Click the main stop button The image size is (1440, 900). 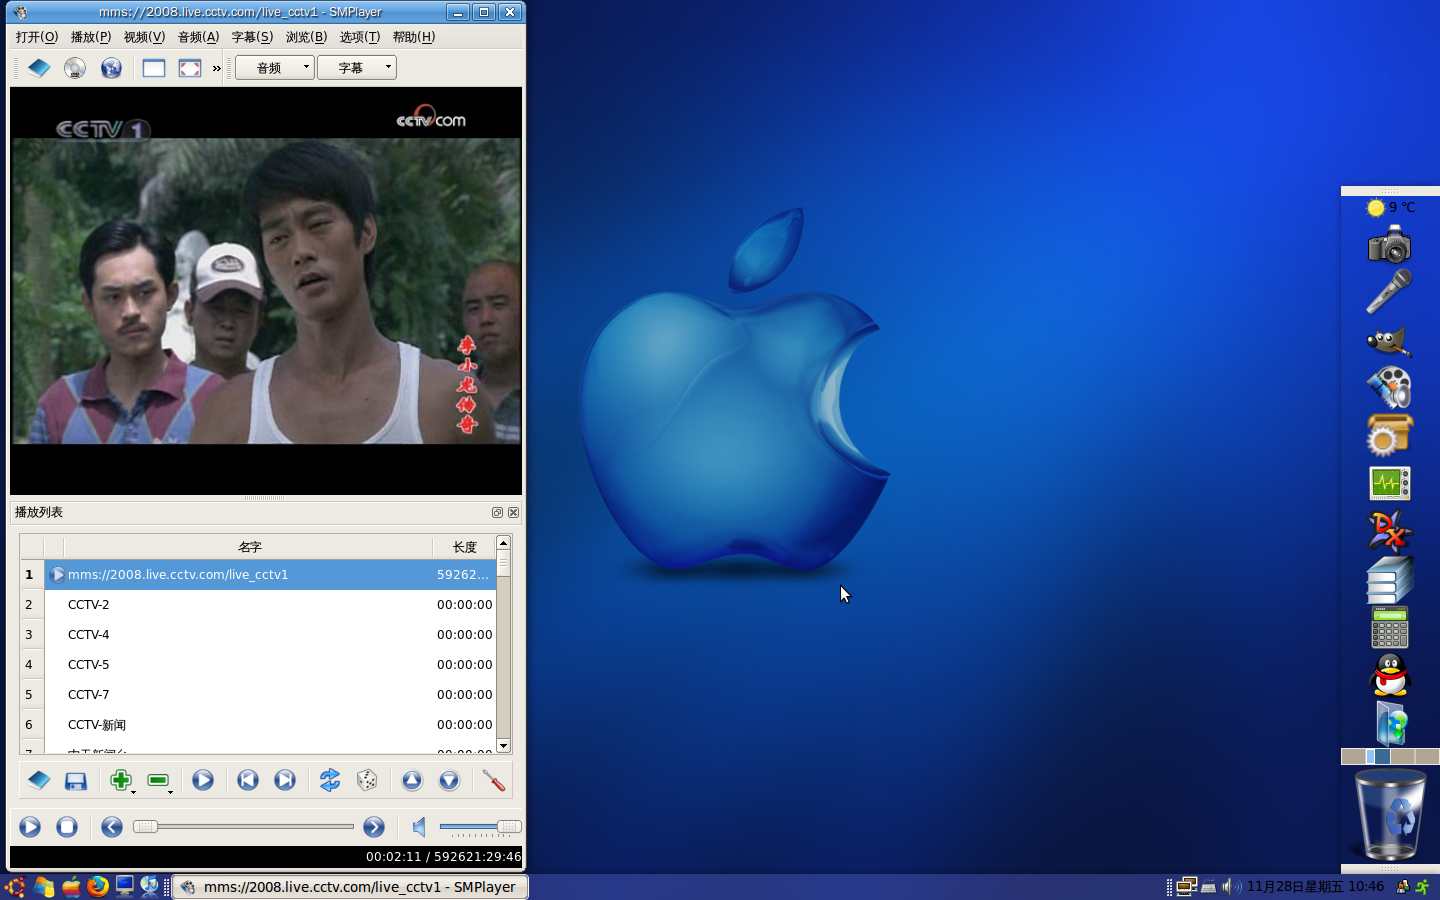[67, 827]
